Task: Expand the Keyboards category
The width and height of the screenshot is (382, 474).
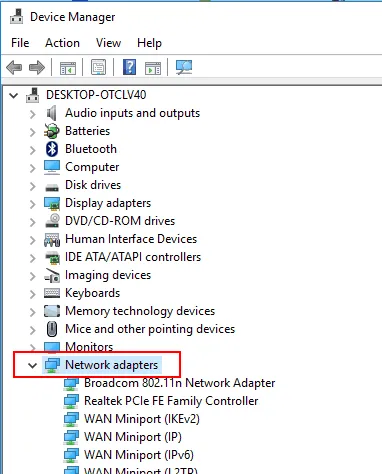Action: [x=33, y=294]
